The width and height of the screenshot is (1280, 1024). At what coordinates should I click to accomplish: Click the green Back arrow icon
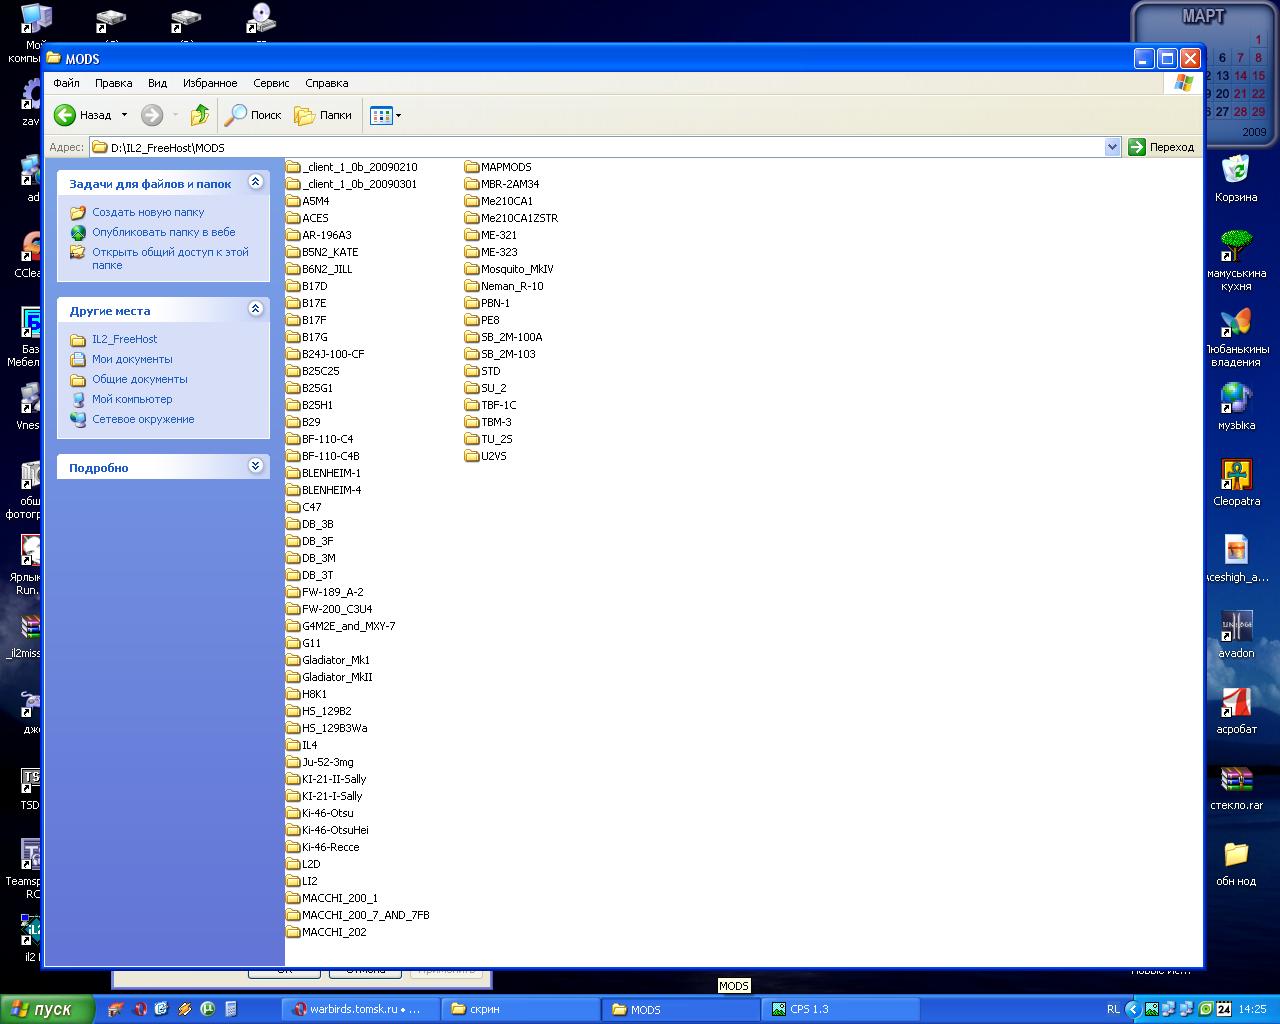[x=66, y=115]
